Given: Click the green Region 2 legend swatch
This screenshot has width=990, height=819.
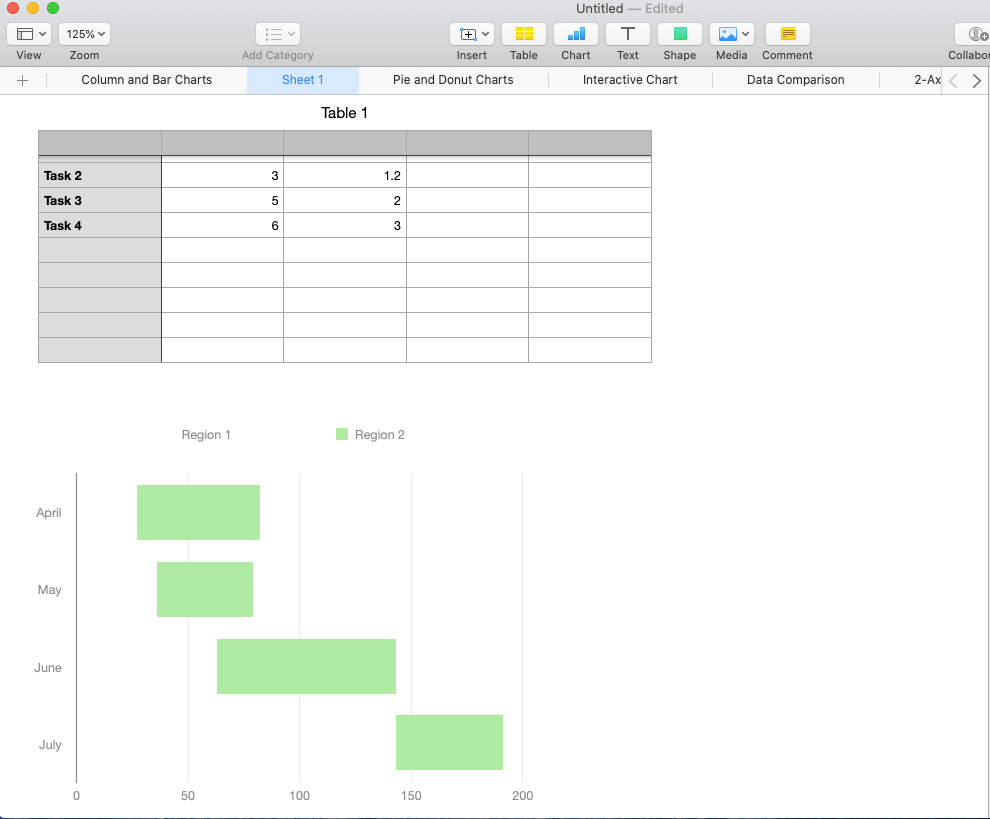Looking at the screenshot, I should click(343, 434).
